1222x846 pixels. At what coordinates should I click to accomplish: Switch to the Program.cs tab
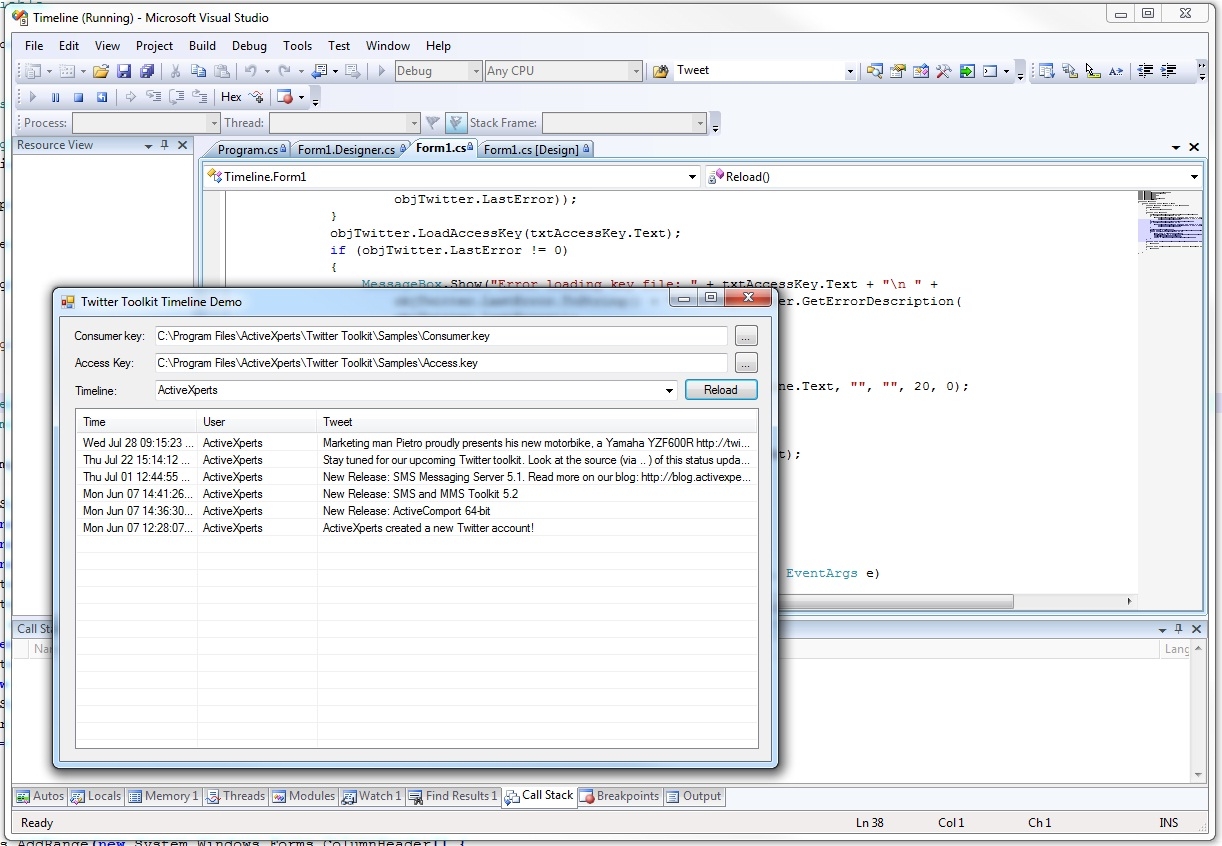pos(248,150)
